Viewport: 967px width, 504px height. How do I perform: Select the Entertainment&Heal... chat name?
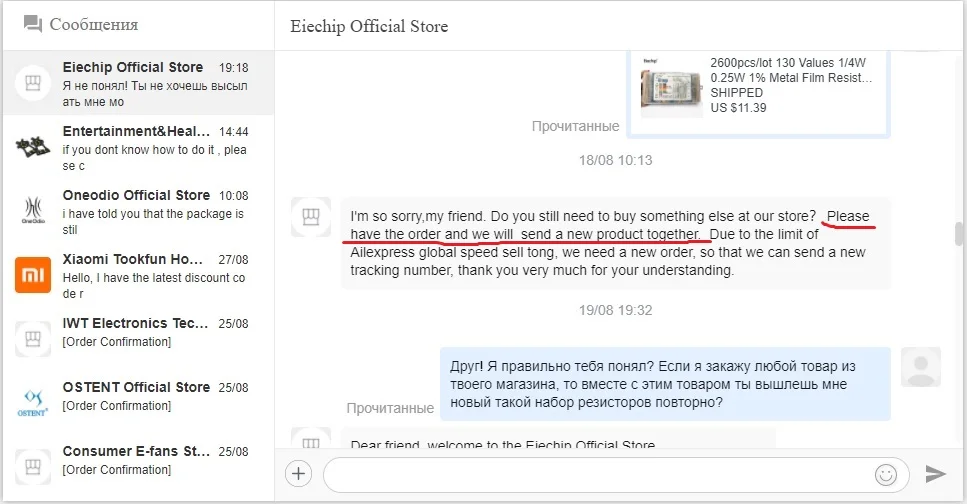pos(136,131)
